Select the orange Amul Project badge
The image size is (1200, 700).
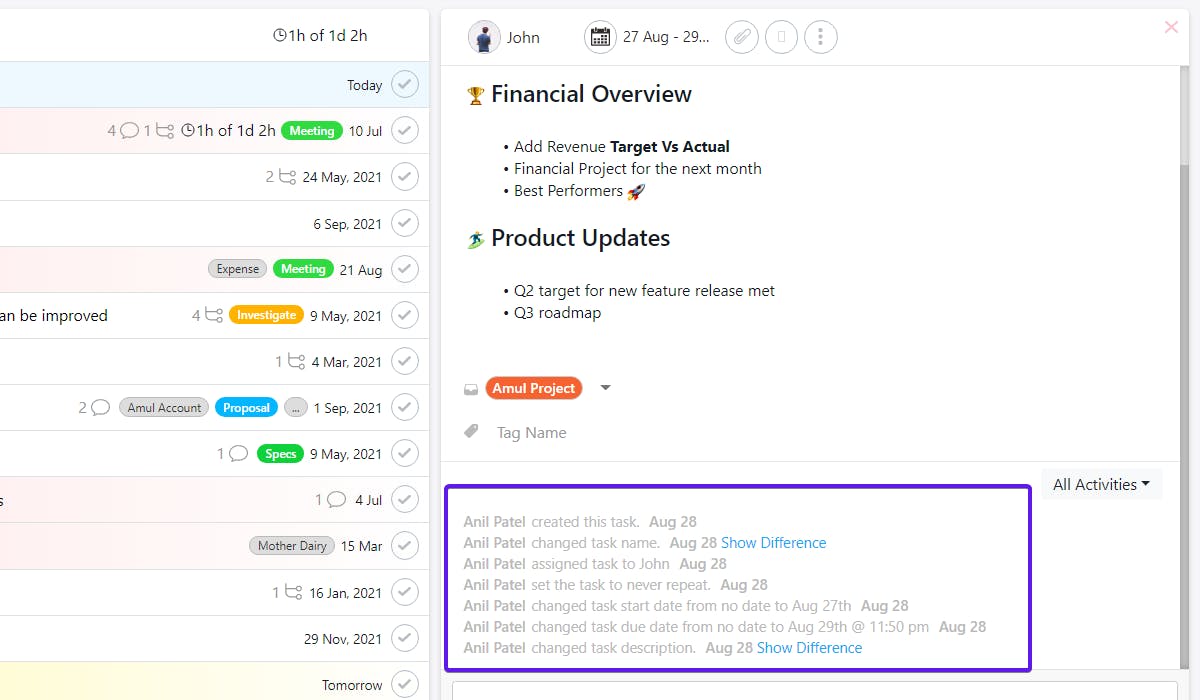click(x=534, y=388)
